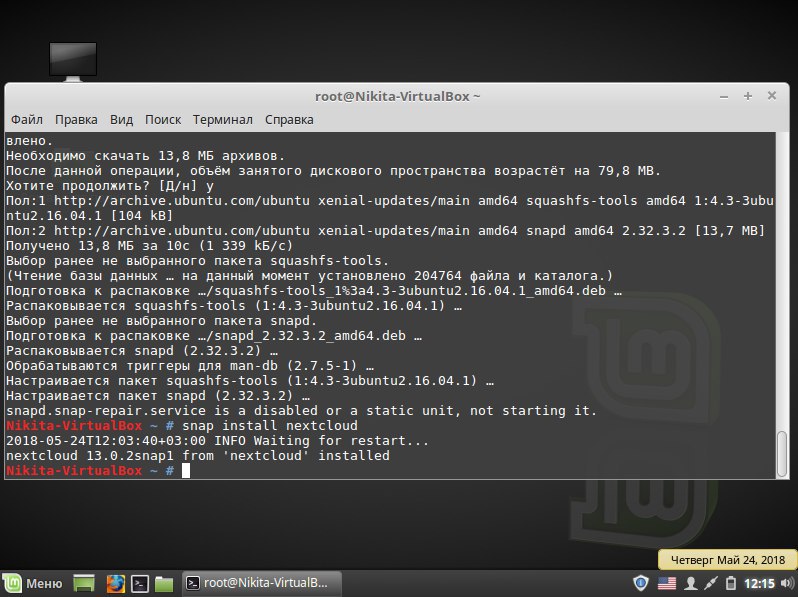Open the 12:15 clock applet

click(759, 583)
